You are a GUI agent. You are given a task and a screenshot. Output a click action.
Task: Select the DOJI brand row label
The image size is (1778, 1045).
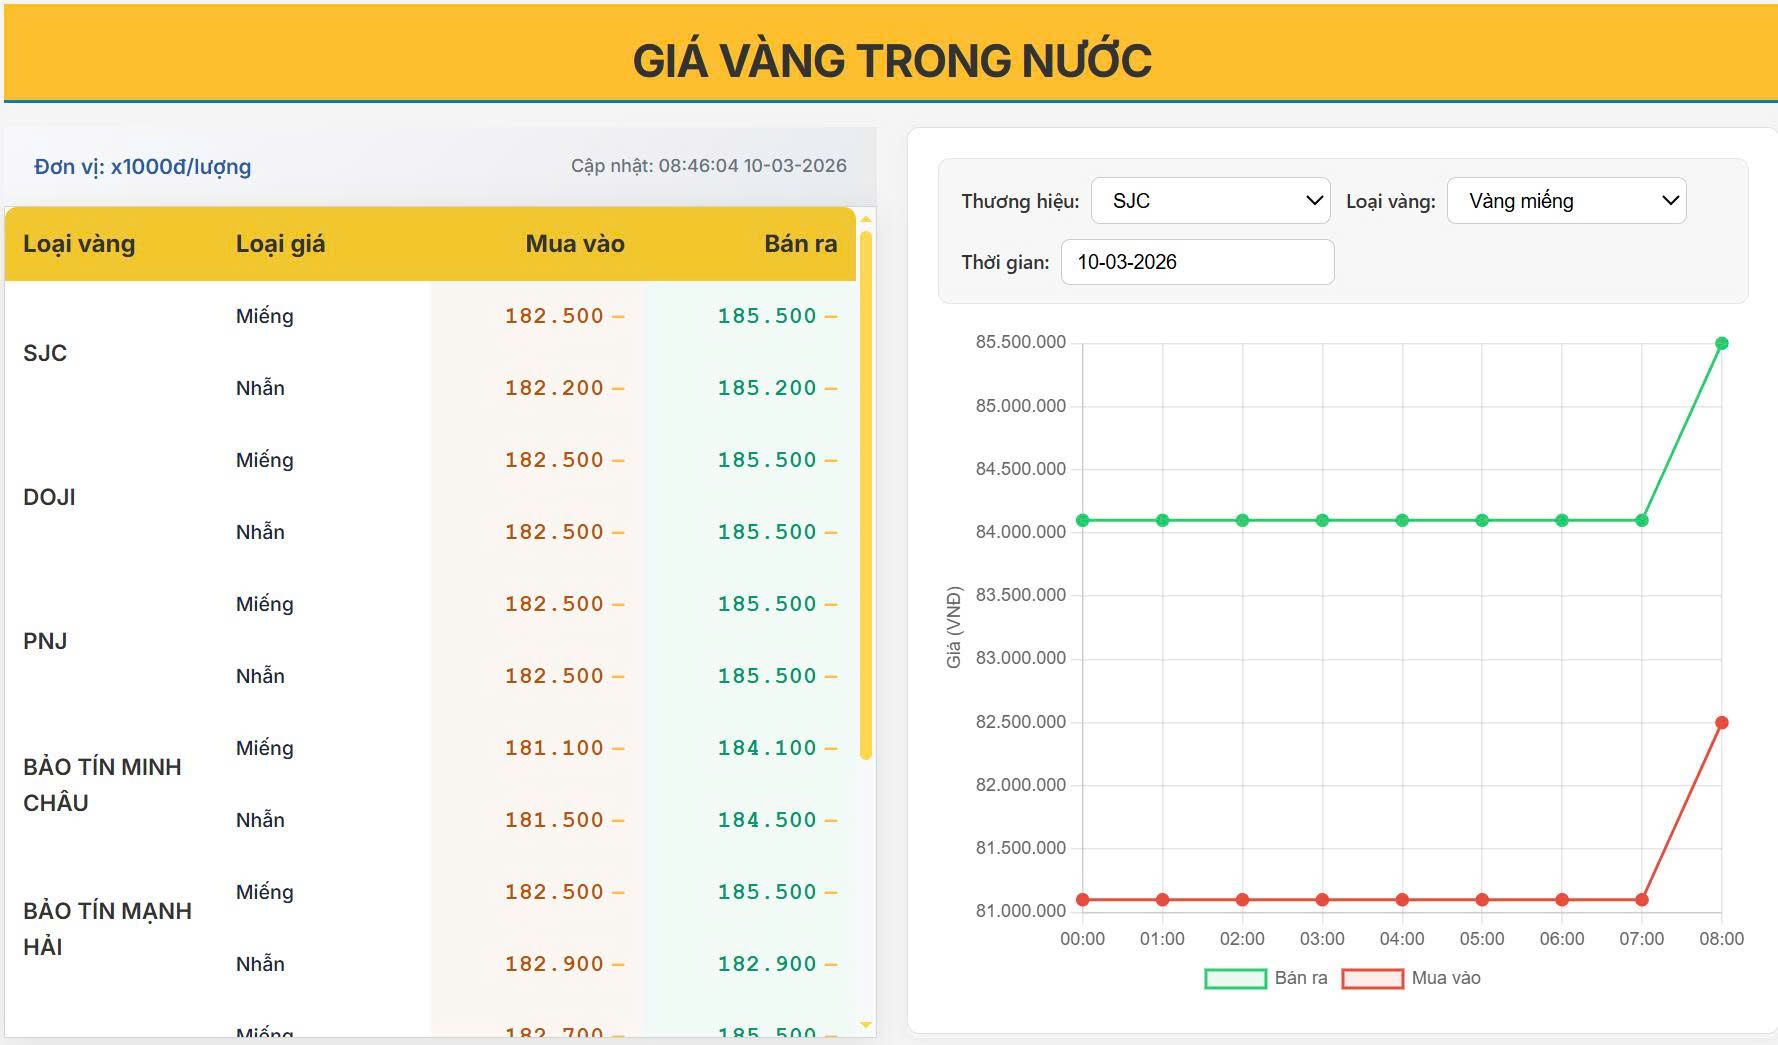click(x=49, y=497)
